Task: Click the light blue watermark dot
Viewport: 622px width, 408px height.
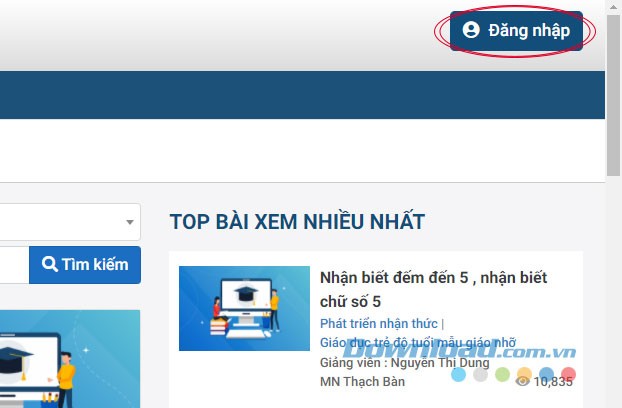Action: [x=459, y=375]
